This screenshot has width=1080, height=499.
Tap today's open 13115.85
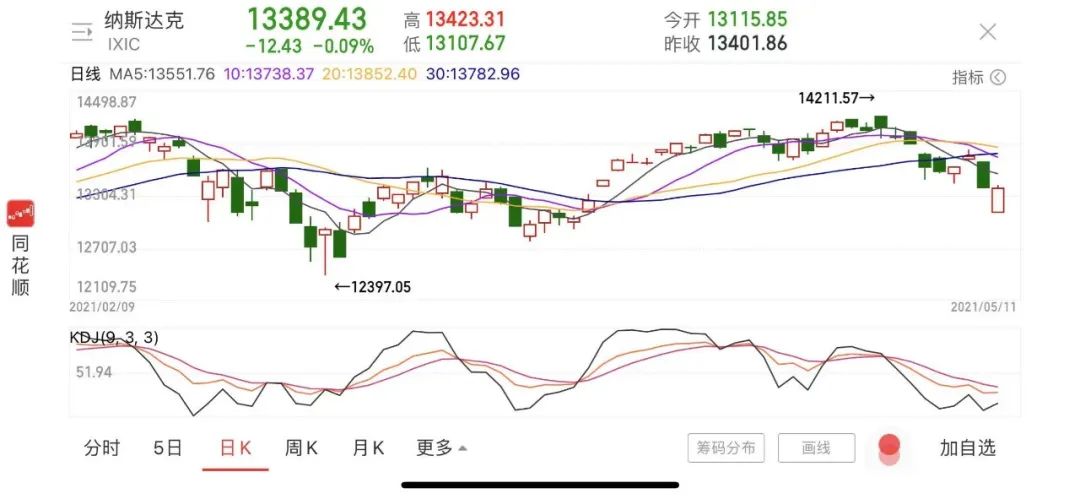point(747,19)
